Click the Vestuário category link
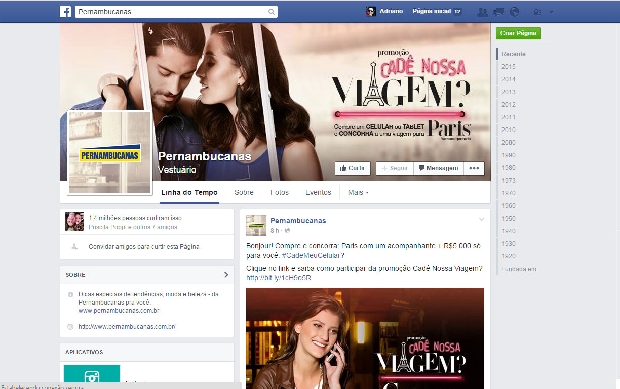This screenshot has height=389, width=620. [177, 170]
